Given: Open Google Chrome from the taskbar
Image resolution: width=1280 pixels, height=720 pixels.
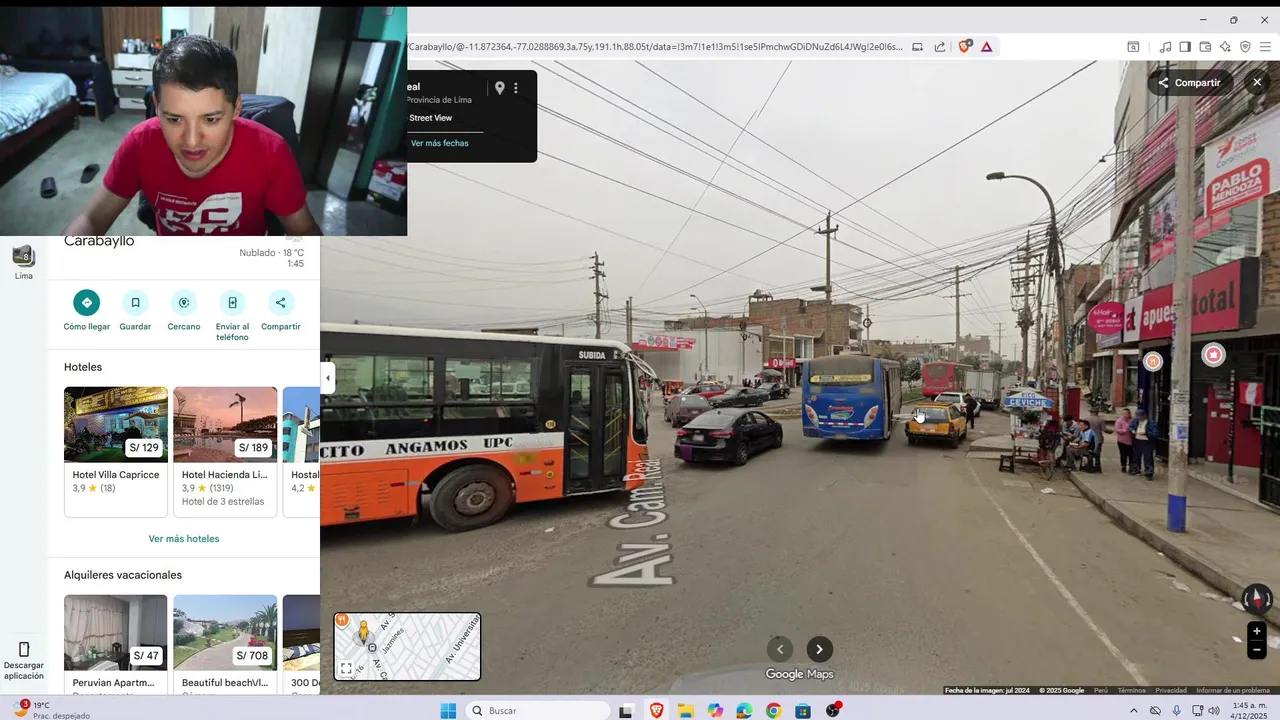Looking at the screenshot, I should [774, 711].
